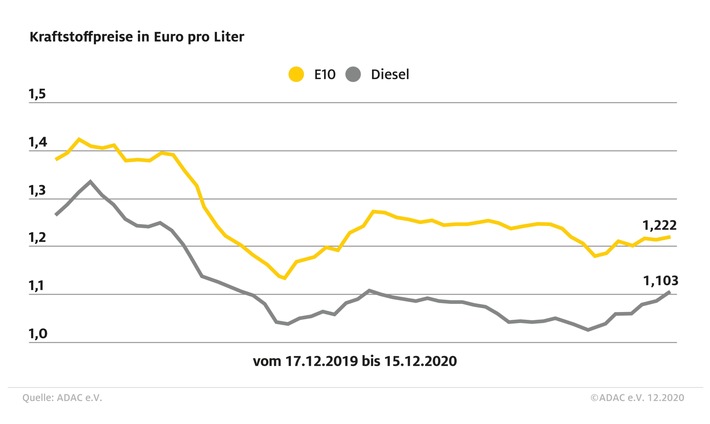Click the 1,5 y-axis label

(37, 94)
